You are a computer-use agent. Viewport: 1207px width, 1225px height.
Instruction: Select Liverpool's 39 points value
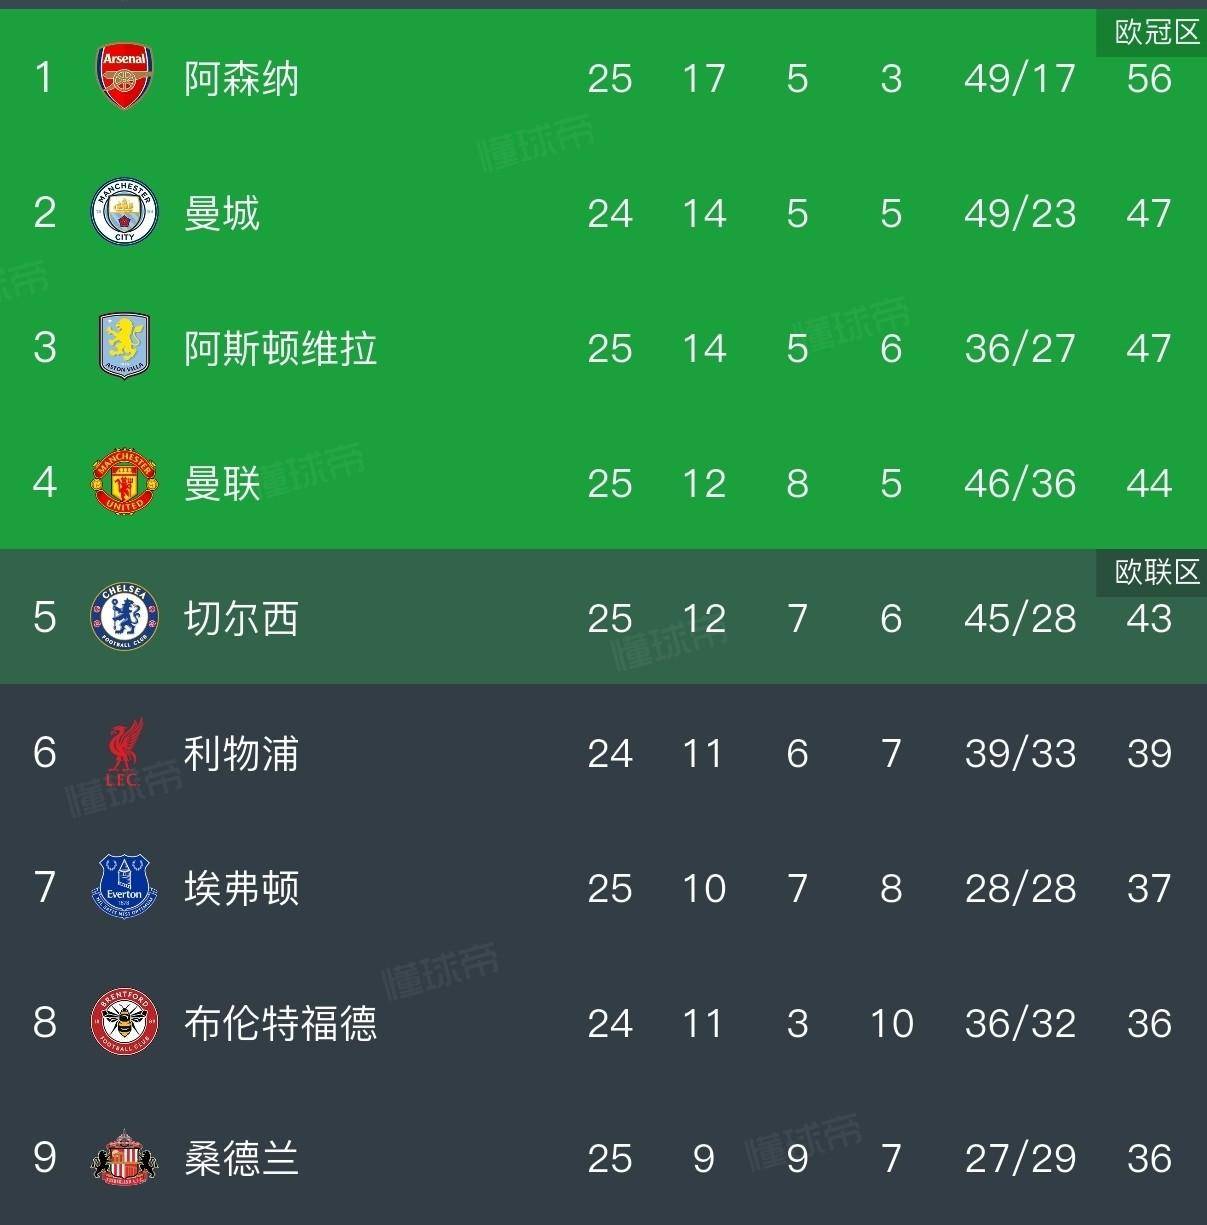tap(1148, 753)
